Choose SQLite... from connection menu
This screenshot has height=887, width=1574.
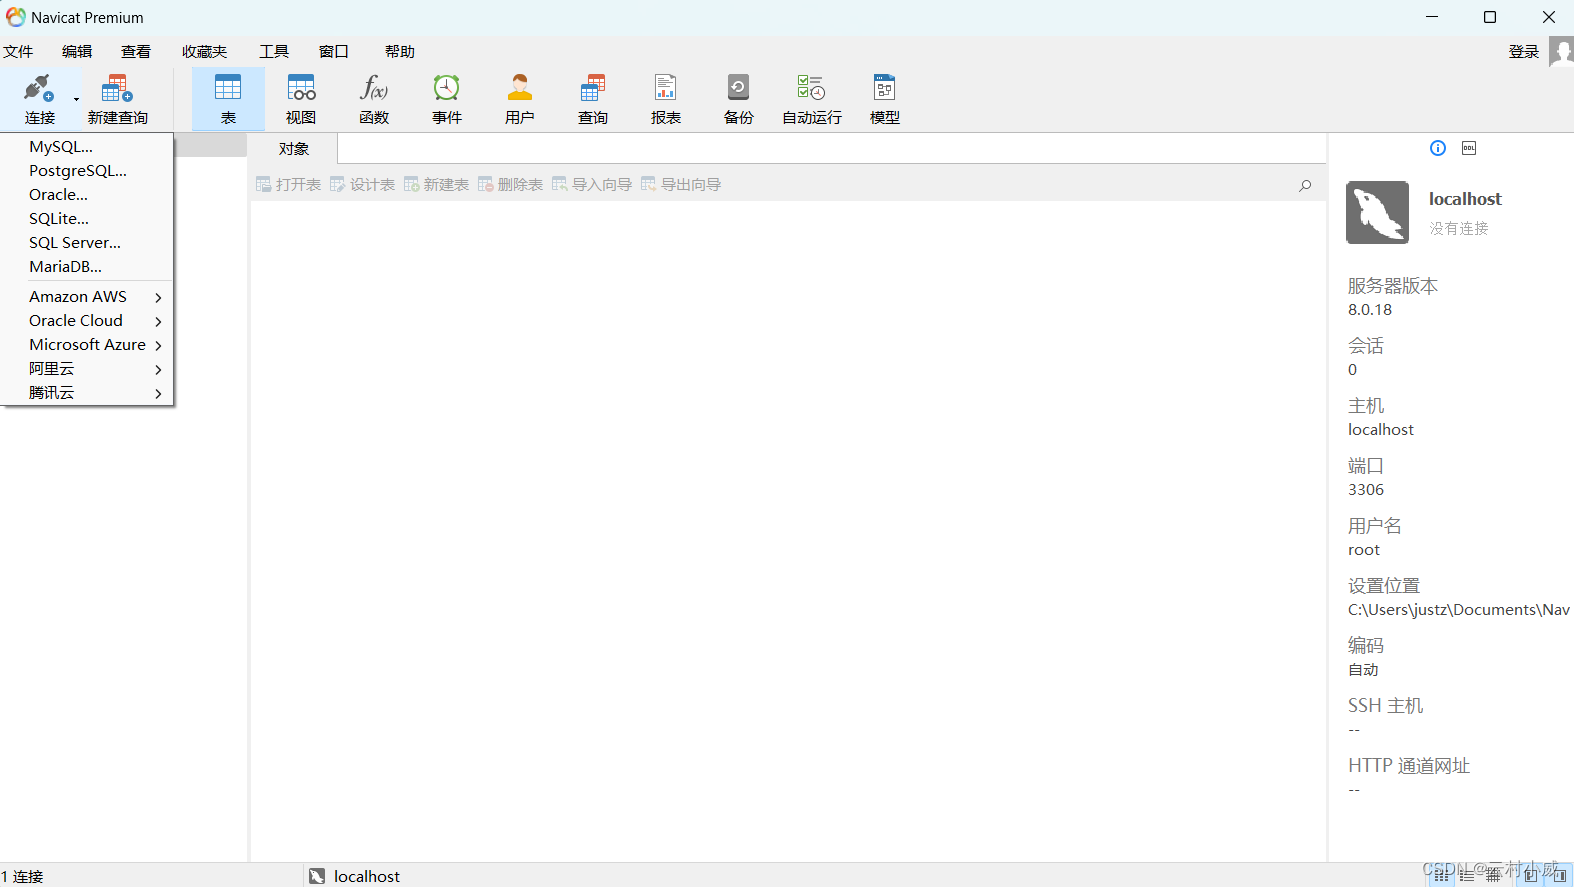tap(87, 218)
